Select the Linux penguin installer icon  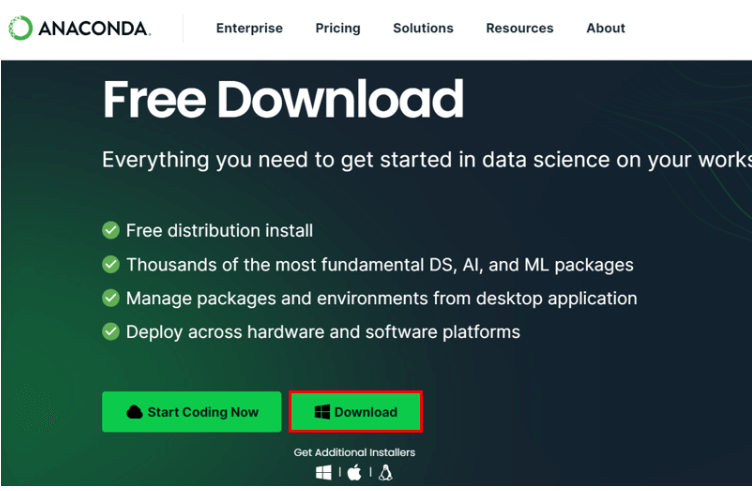tap(386, 473)
